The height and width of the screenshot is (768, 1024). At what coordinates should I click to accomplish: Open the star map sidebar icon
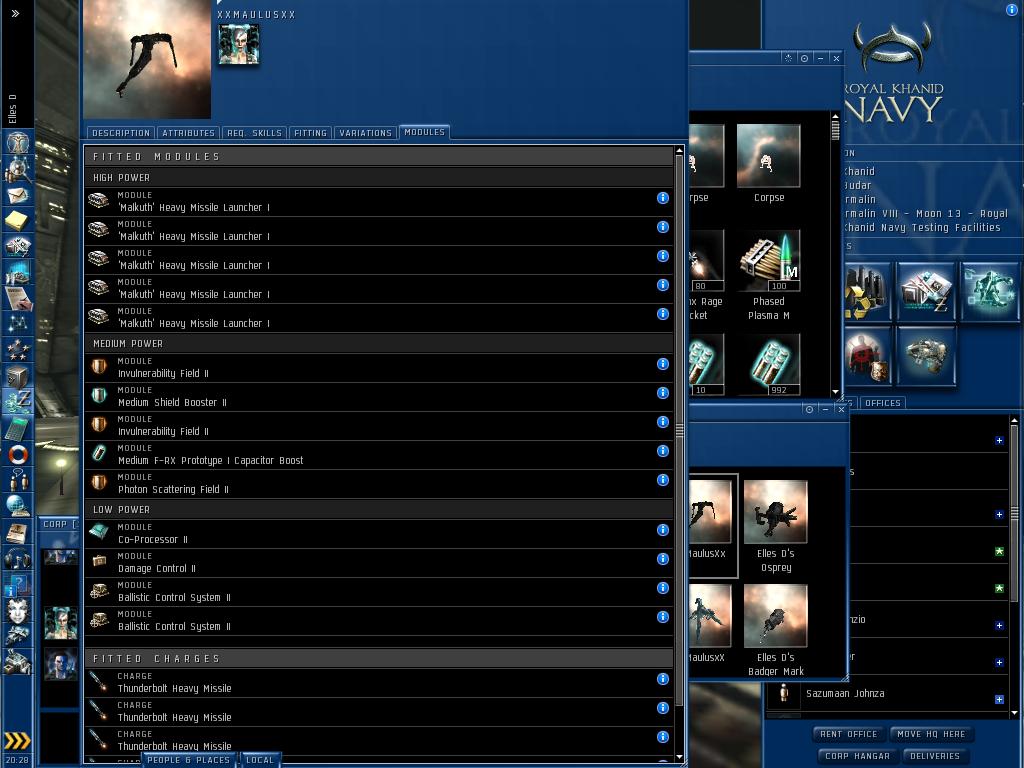click(17, 323)
